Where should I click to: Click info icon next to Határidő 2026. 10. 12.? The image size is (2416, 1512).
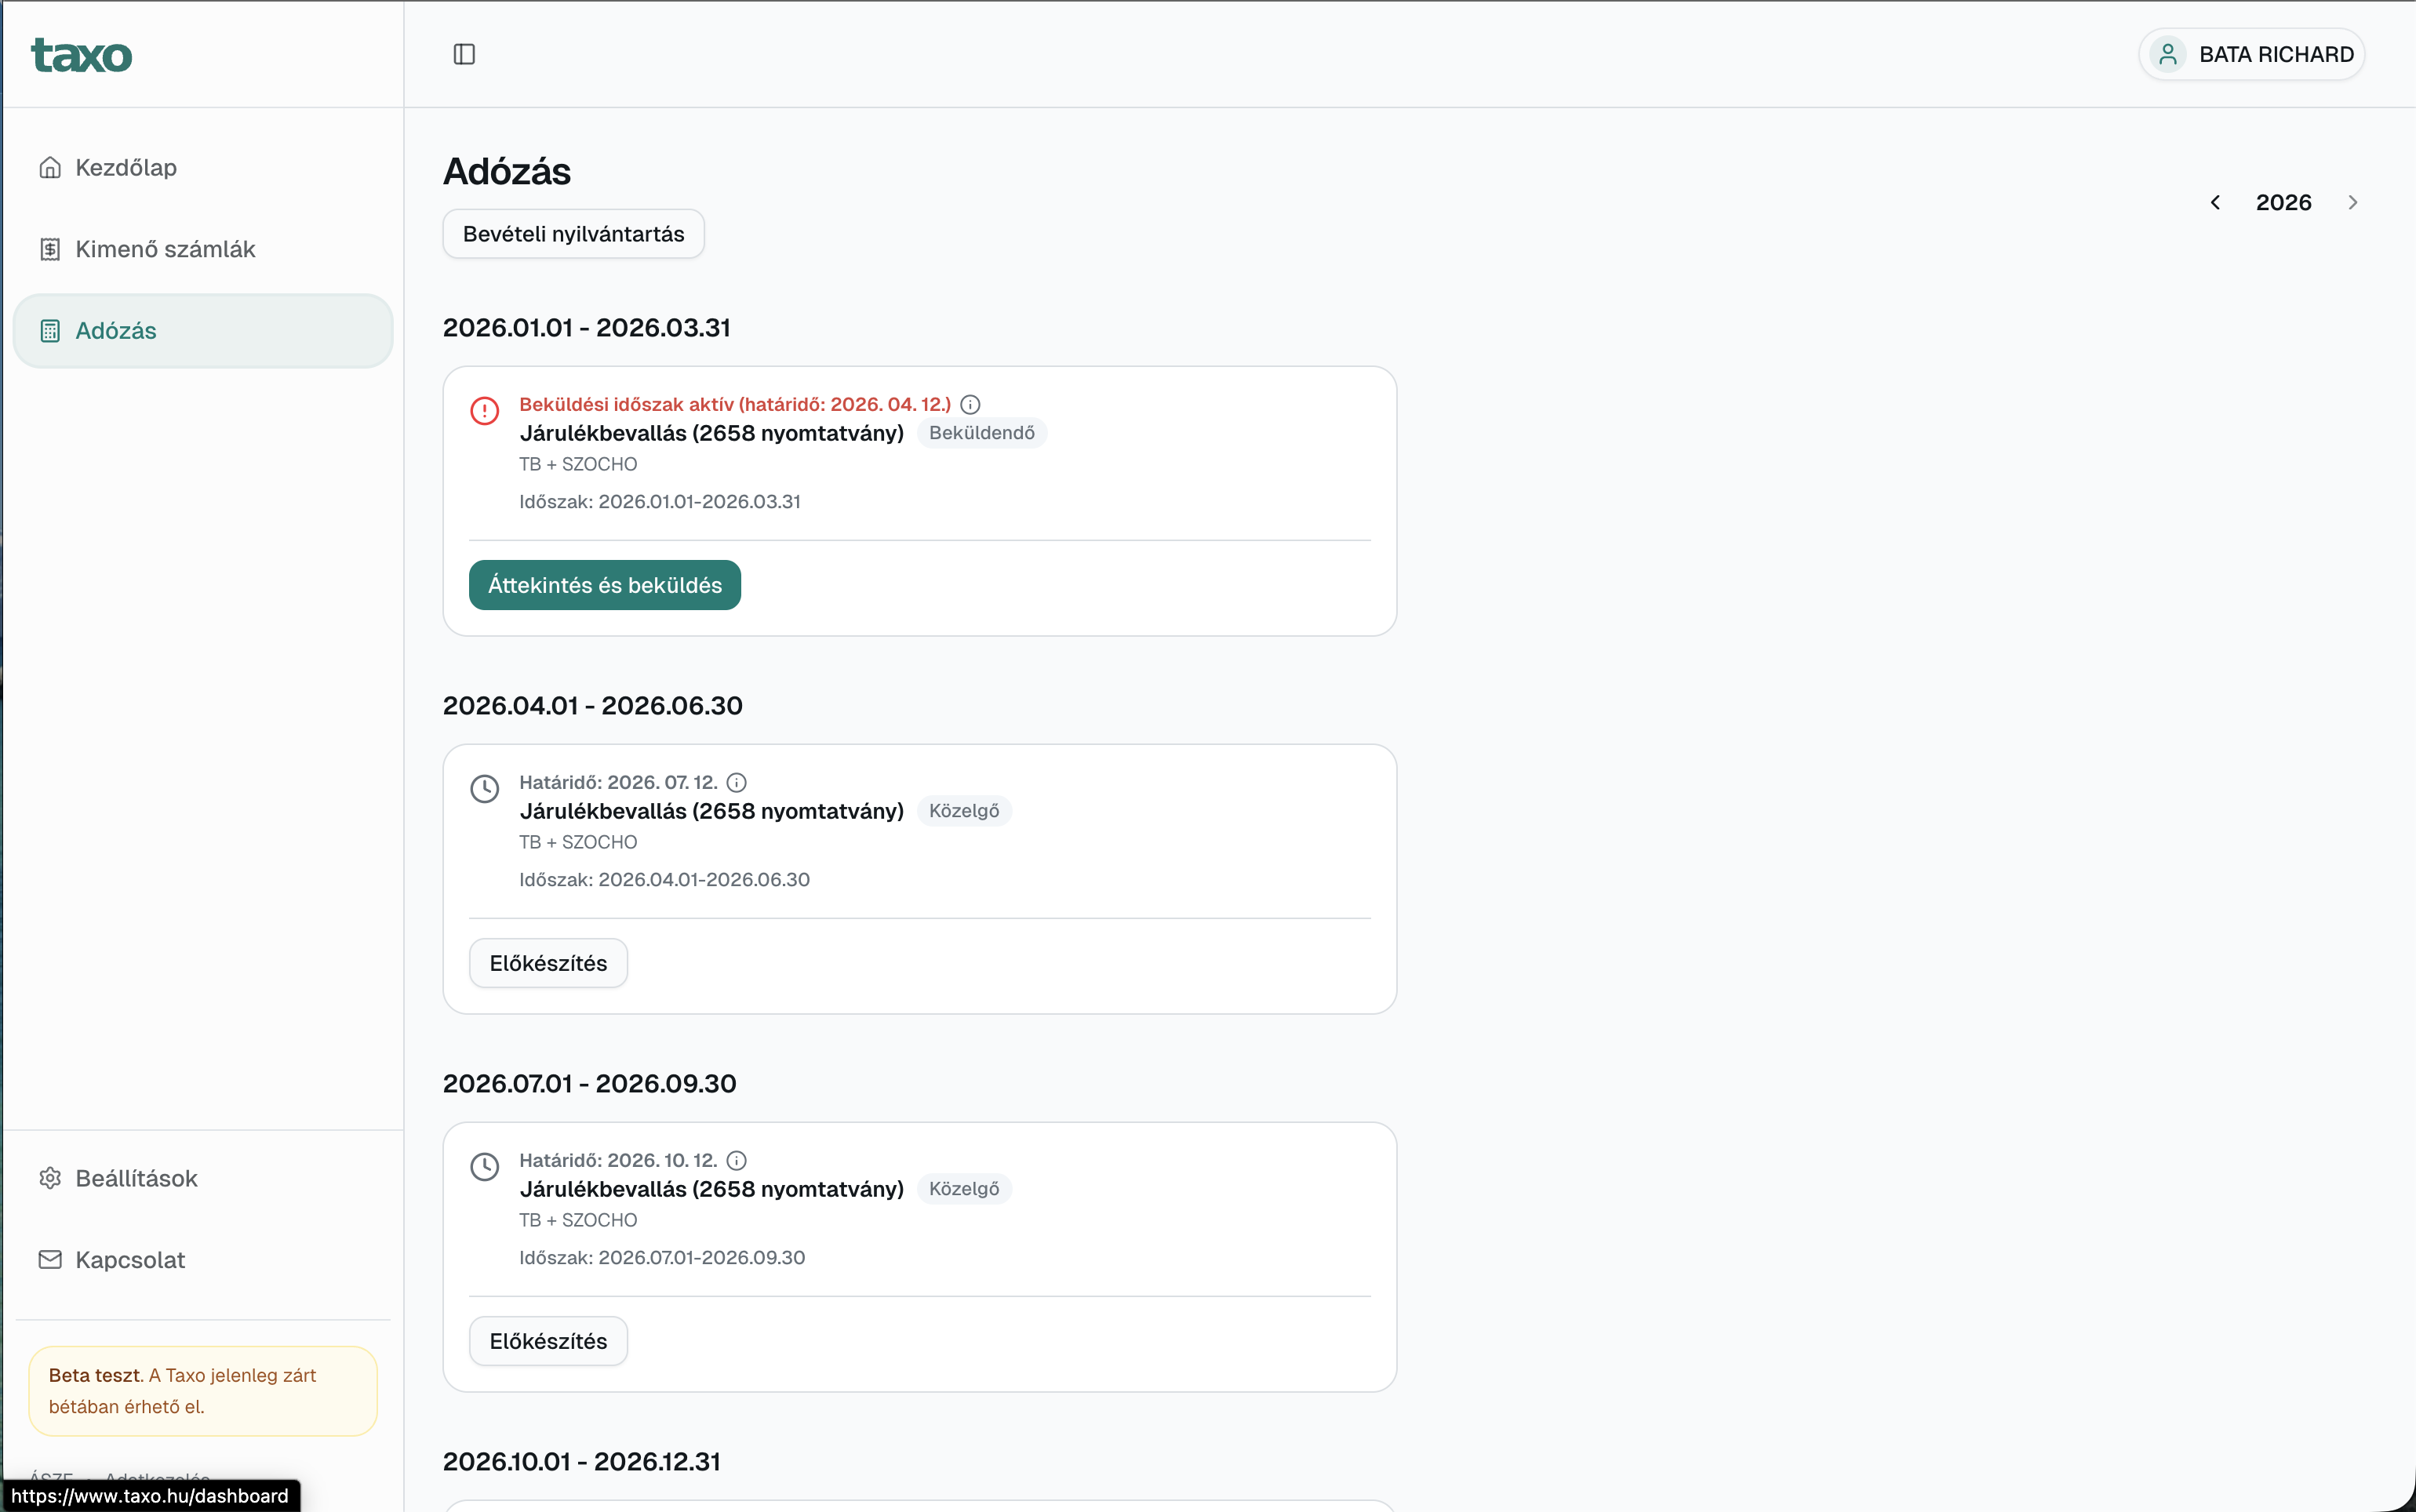(x=736, y=1160)
